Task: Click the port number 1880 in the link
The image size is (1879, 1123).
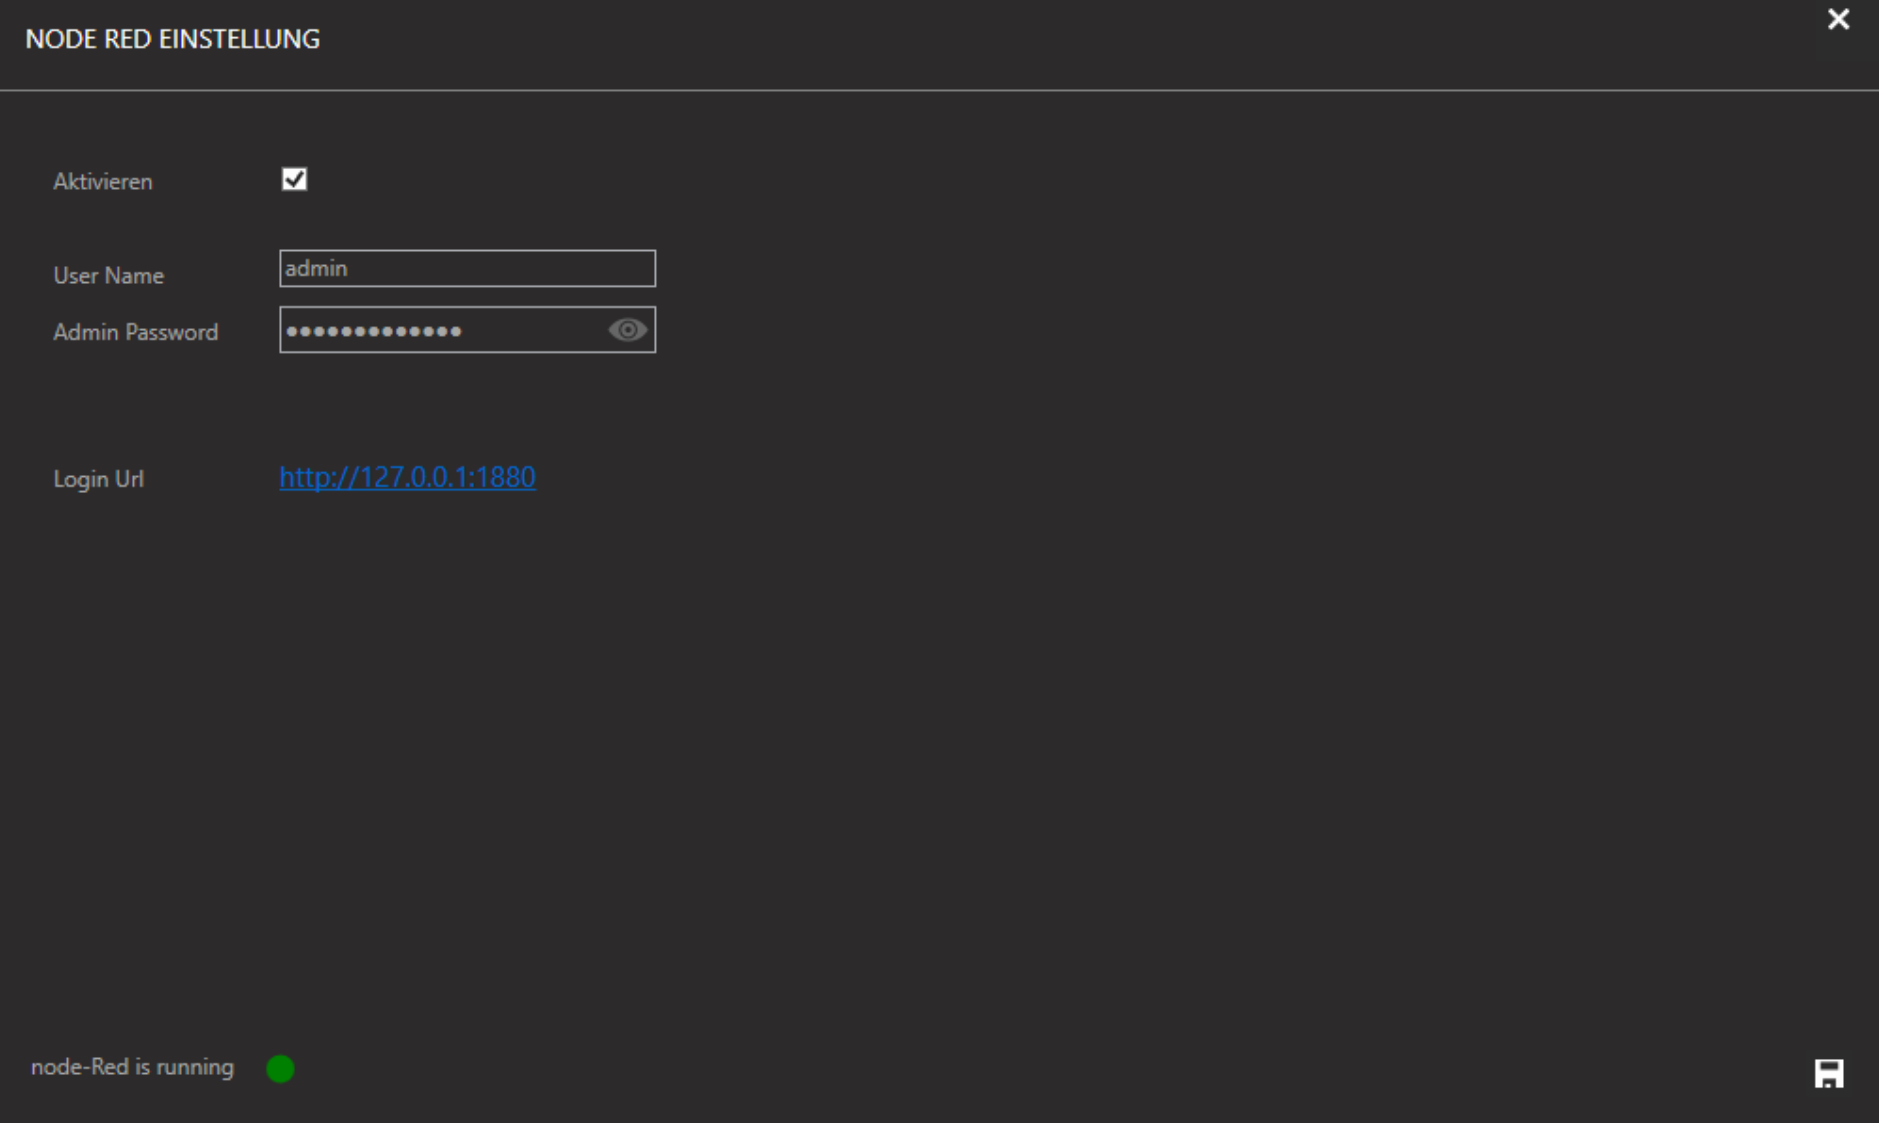Action: [505, 477]
